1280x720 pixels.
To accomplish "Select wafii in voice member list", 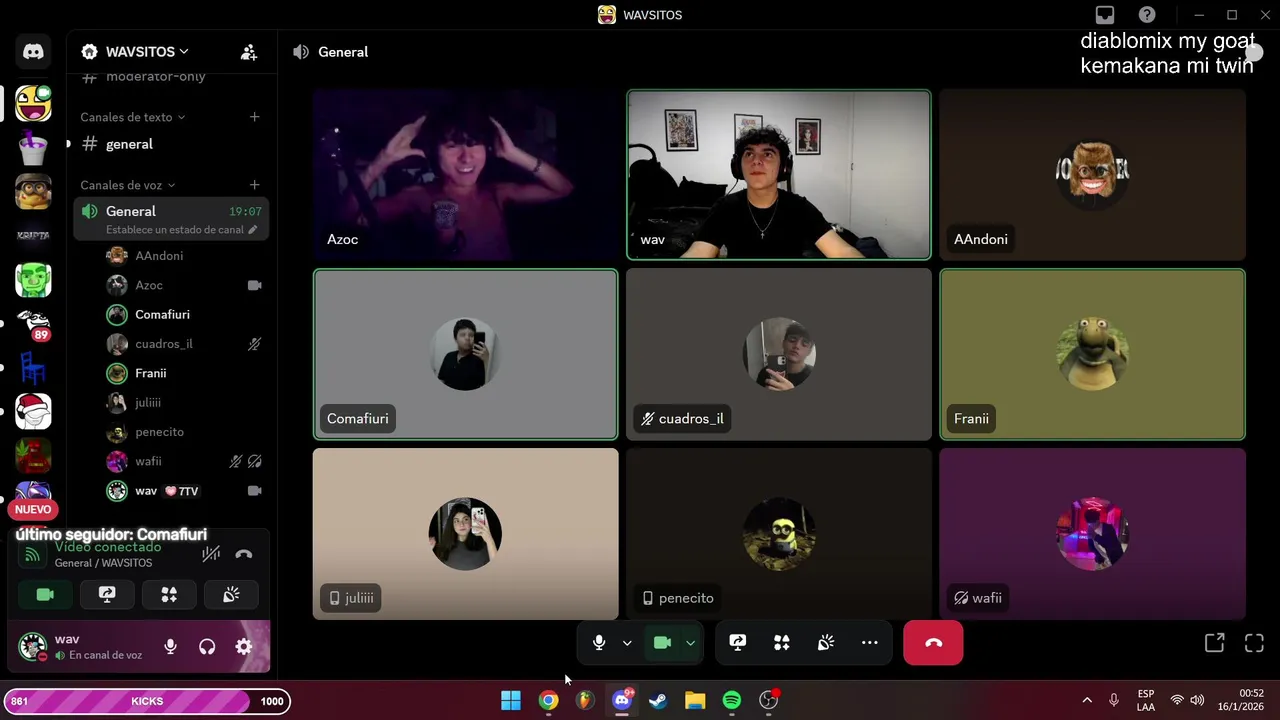I will coord(184,461).
